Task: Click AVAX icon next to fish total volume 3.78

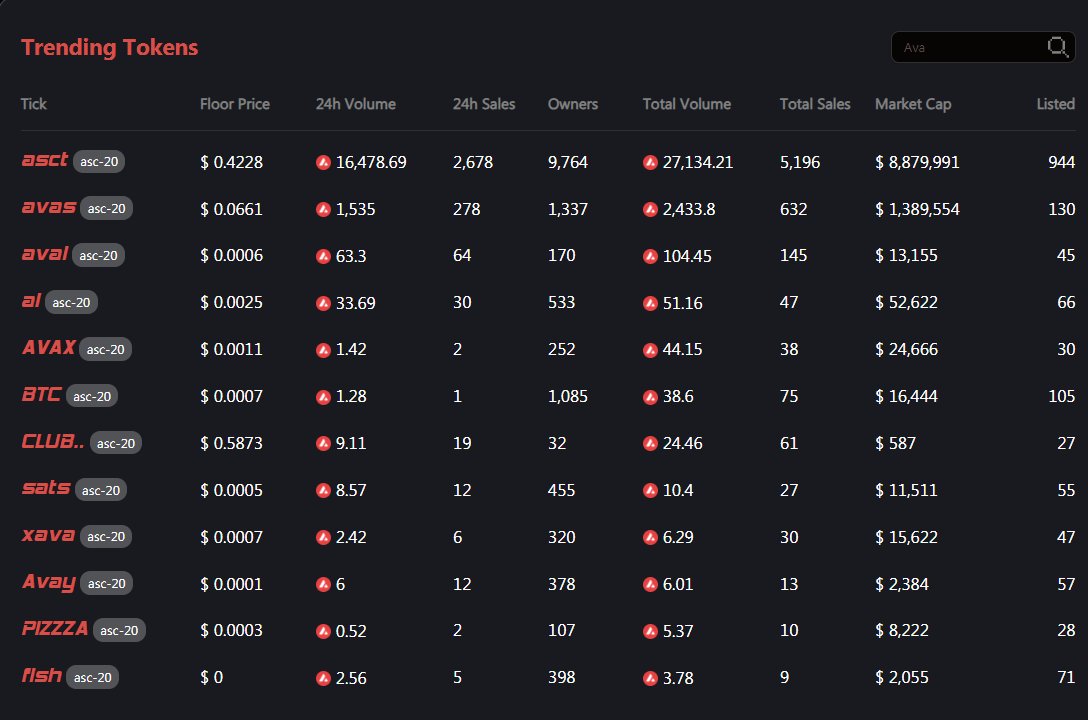Action: [x=650, y=678]
